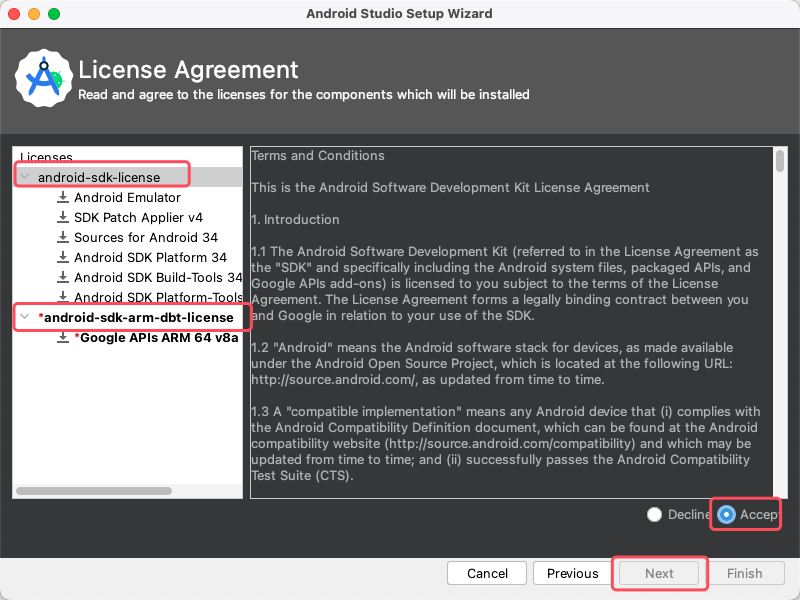Click download icon beside Android SDK Build-Tools 34
Viewport: 800px width, 600px height.
[x=63, y=277]
